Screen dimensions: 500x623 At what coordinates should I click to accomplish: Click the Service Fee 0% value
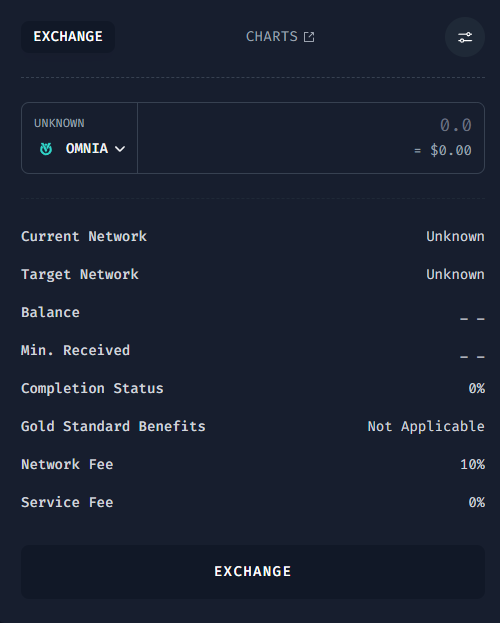coord(477,502)
